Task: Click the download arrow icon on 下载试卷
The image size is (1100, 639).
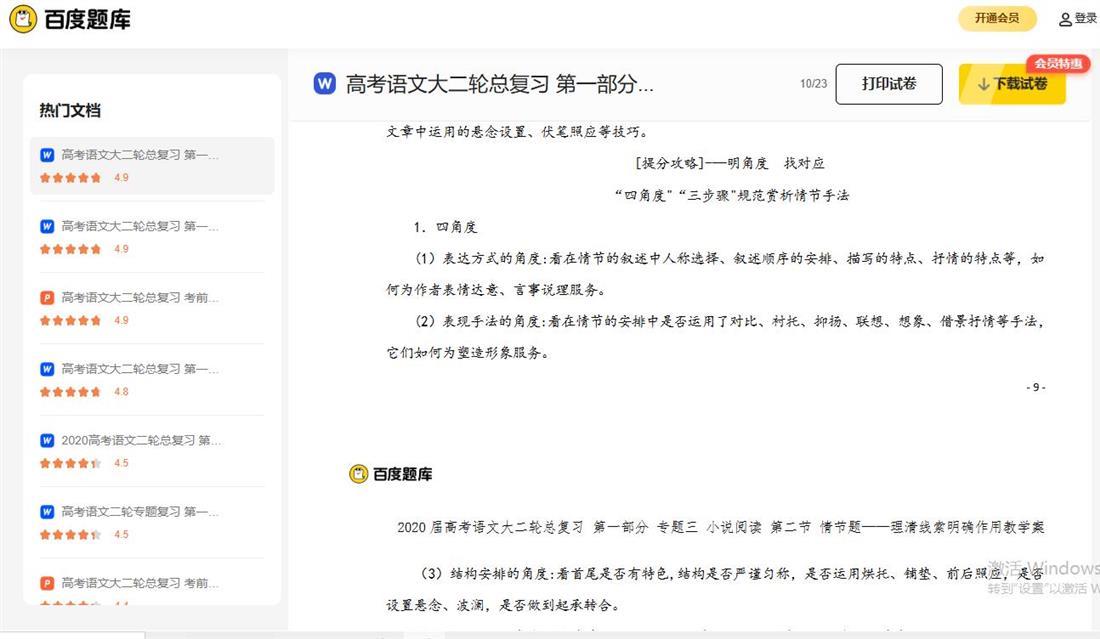Action: 984,84
